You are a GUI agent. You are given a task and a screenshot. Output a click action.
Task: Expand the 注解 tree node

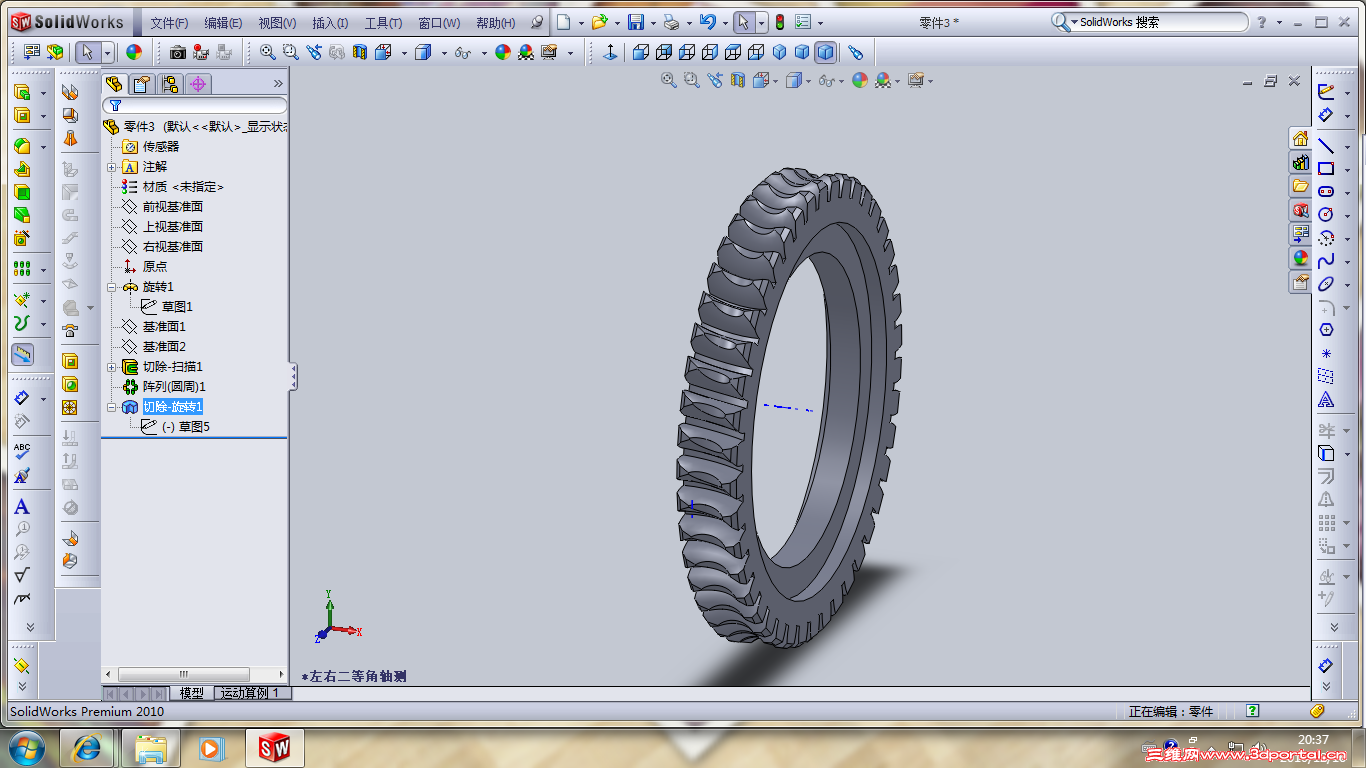point(112,167)
